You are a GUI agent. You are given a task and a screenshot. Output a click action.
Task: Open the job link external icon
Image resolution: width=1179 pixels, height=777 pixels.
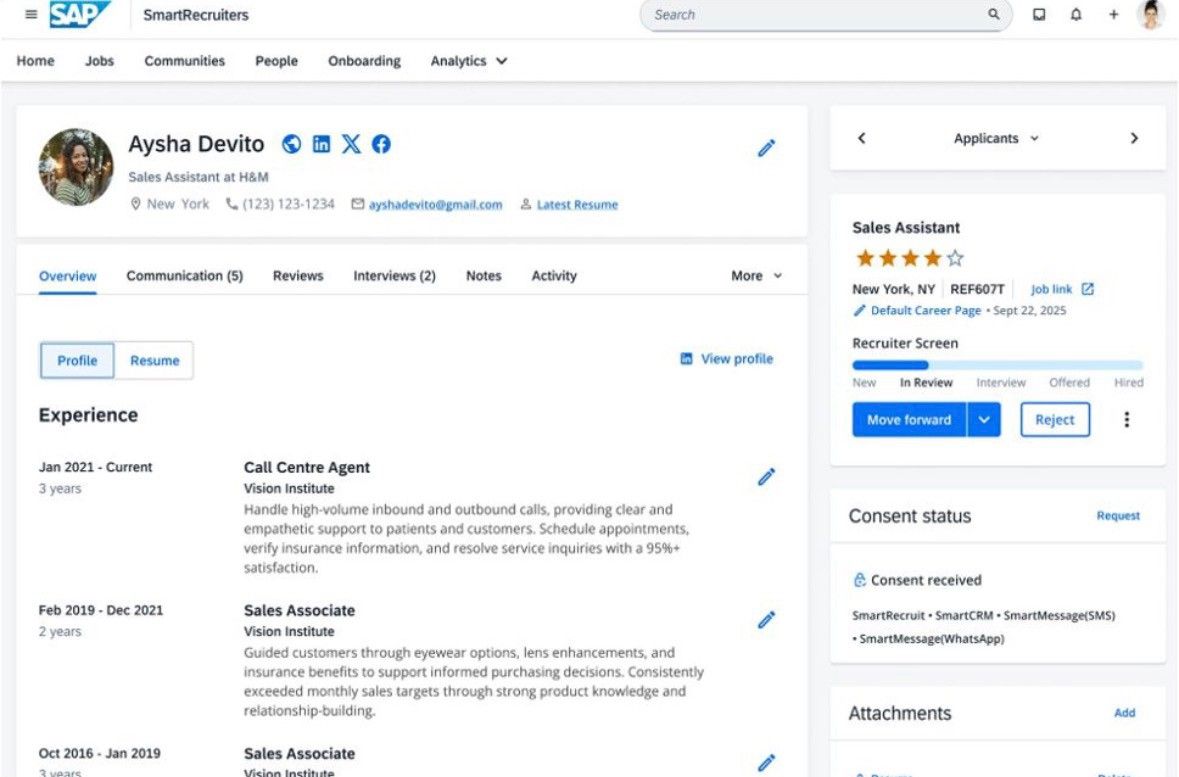click(x=1087, y=289)
